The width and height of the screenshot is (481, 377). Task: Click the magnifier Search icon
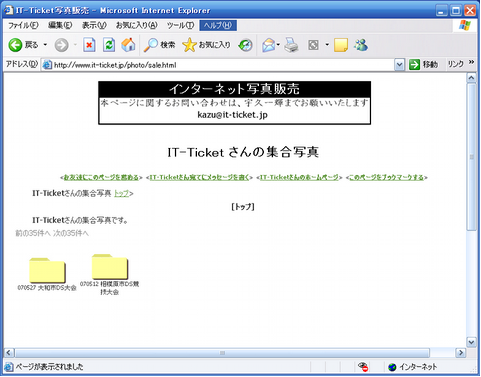[x=151, y=45]
